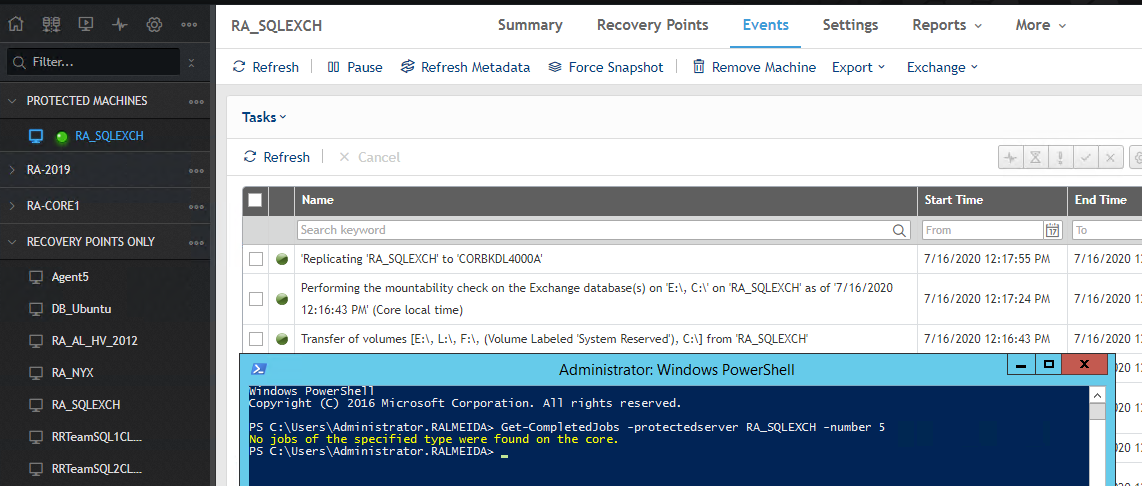The width and height of the screenshot is (1142, 486).
Task: Open RA-CORE1 group options menu
Action: click(196, 206)
